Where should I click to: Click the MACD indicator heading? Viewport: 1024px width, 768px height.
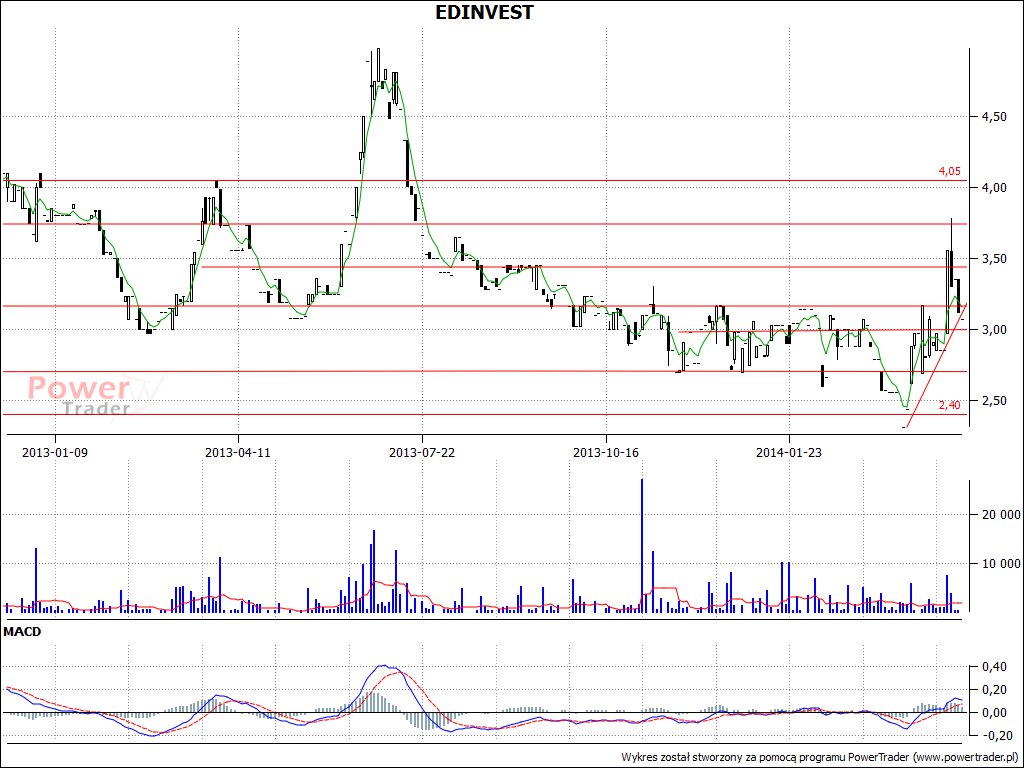22,632
